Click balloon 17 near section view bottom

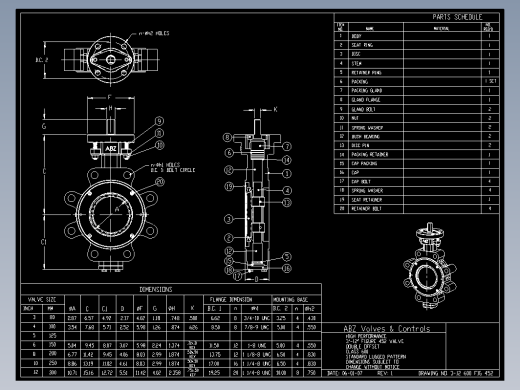pyautogui.click(x=237, y=276)
